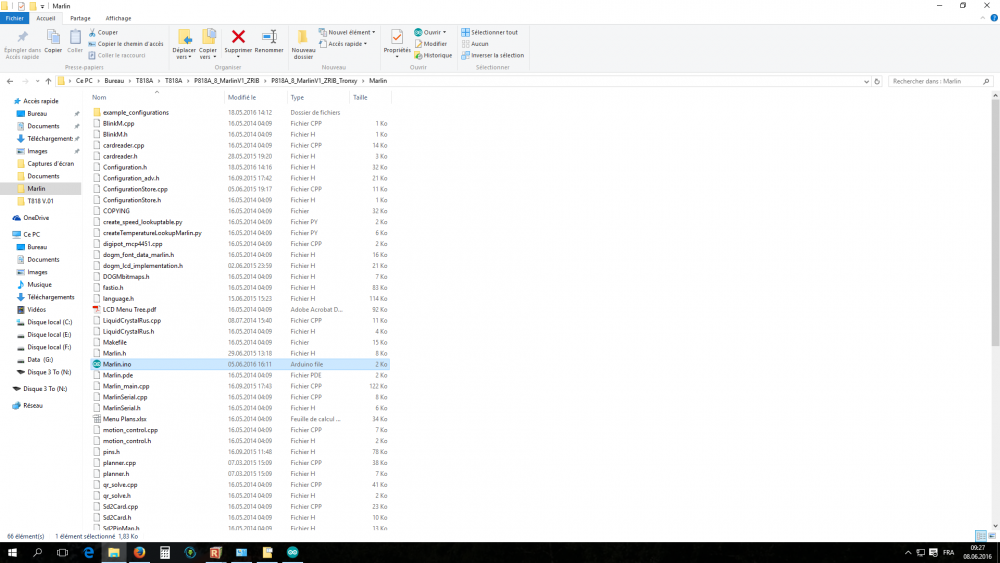This screenshot has height=563, width=1000.
Task: Open Historique in the ribbon
Action: [433, 55]
